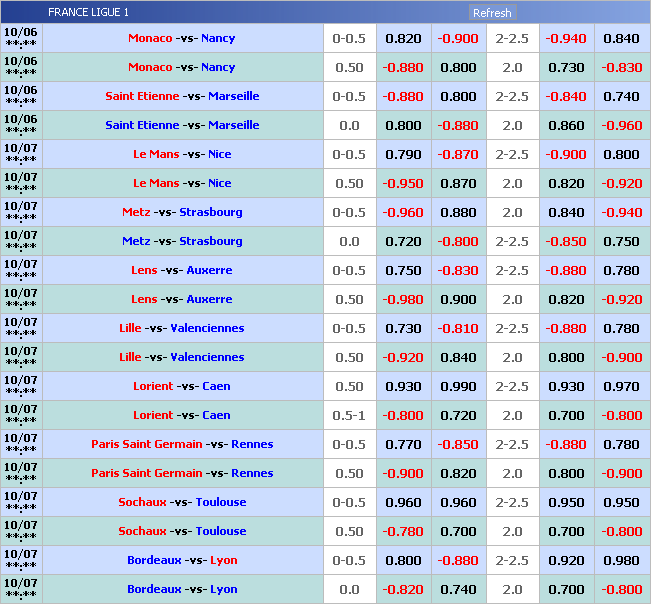The width and height of the screenshot is (651, 604).
Task: Pick Paris Saint Germain vs Rennes away odds 0.820
Action: [x=458, y=473]
